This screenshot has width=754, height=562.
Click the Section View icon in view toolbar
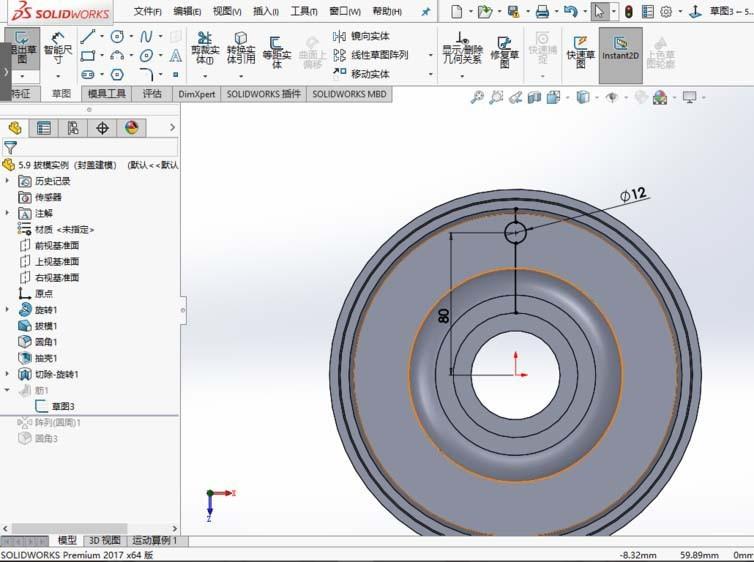[534, 98]
